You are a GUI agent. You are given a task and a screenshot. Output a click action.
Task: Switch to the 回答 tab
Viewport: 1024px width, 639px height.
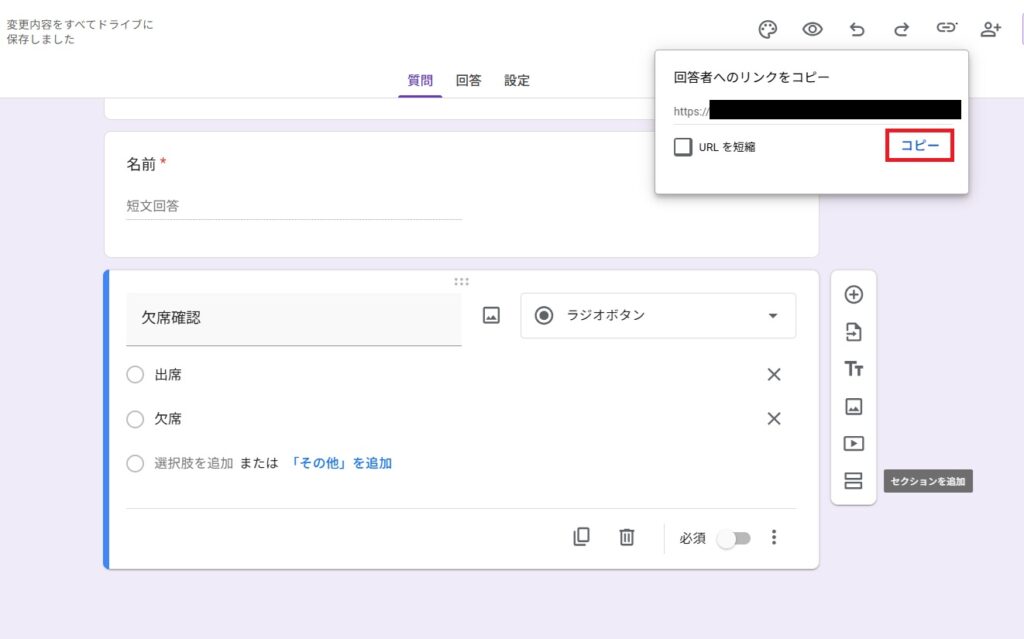tap(468, 81)
